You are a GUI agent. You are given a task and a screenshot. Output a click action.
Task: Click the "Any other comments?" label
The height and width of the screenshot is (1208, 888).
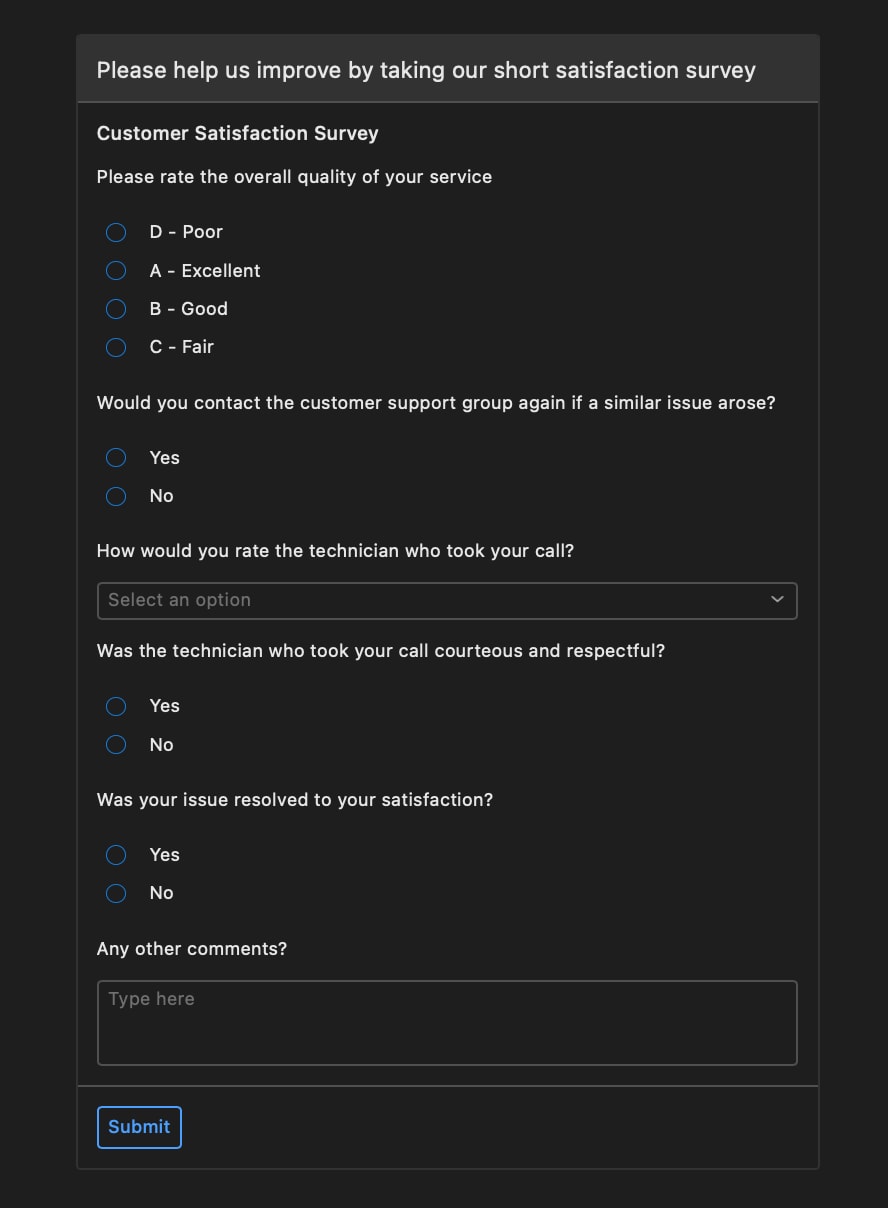[192, 948]
